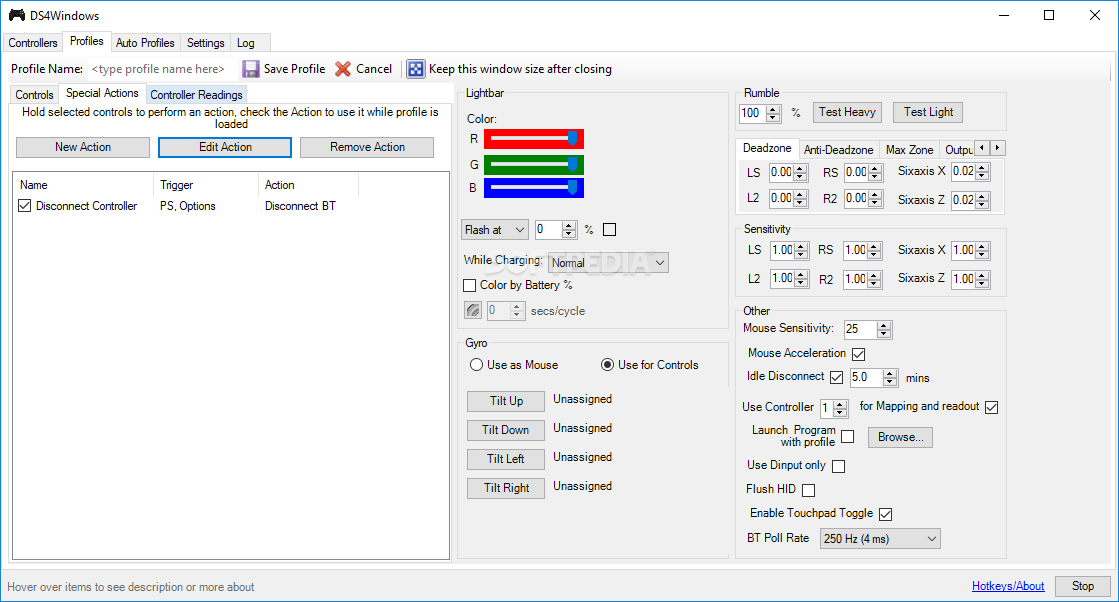This screenshot has width=1119, height=602.
Task: Click the Test Heavy rumble button
Action: point(847,112)
